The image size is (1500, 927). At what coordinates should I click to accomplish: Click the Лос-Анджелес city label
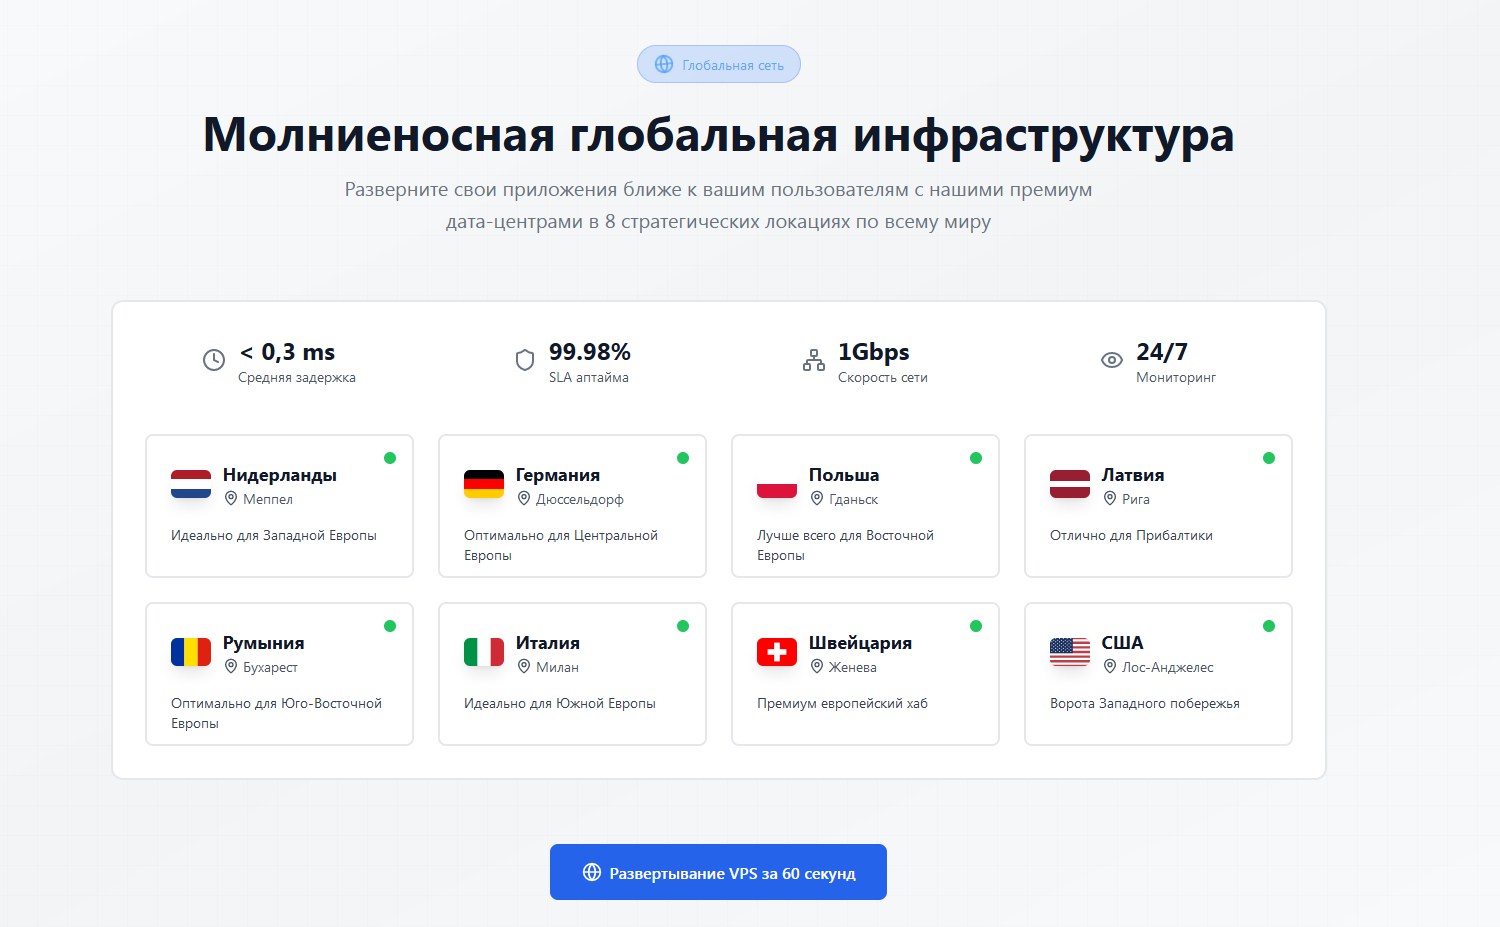(1167, 667)
